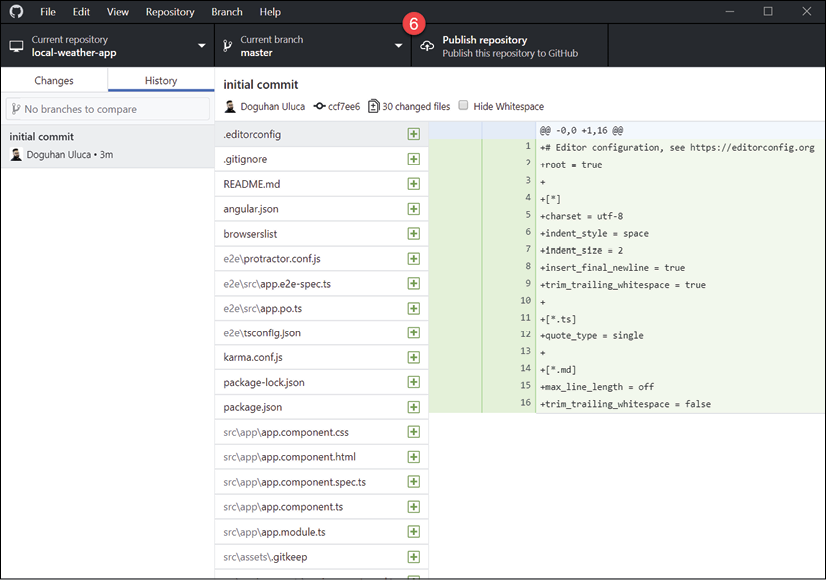This screenshot has width=826, height=580.
Task: Select the angular.json file
Action: pos(321,209)
